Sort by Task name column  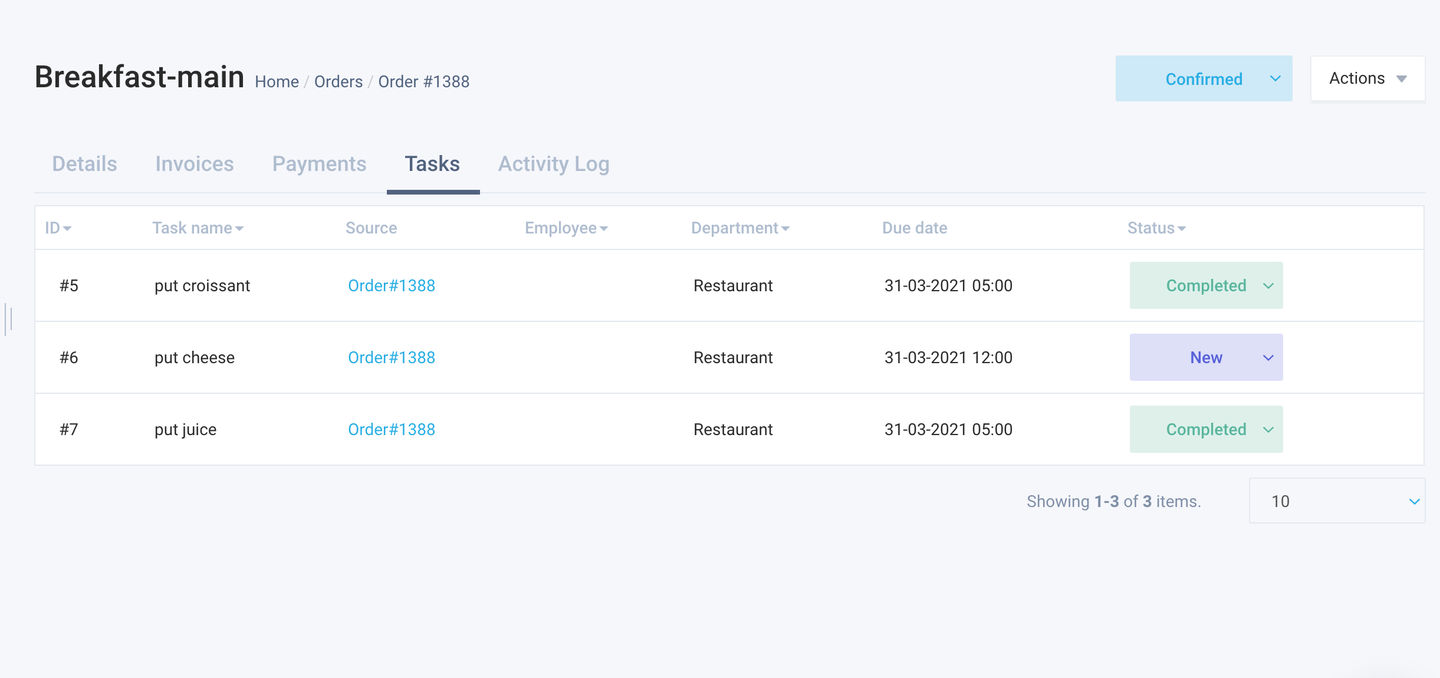tap(198, 228)
